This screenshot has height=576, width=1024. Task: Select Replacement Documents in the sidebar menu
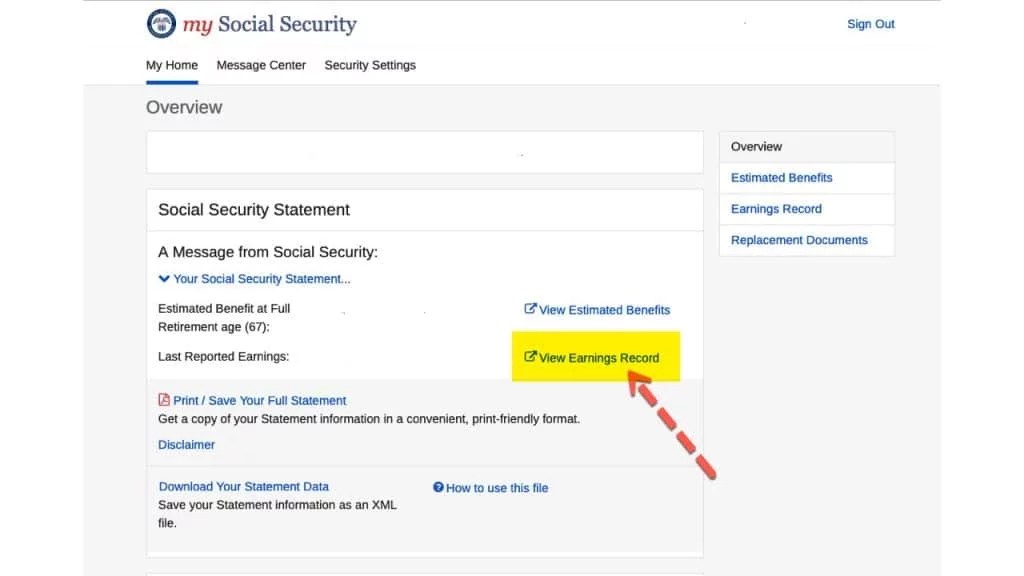pyautogui.click(x=798, y=240)
